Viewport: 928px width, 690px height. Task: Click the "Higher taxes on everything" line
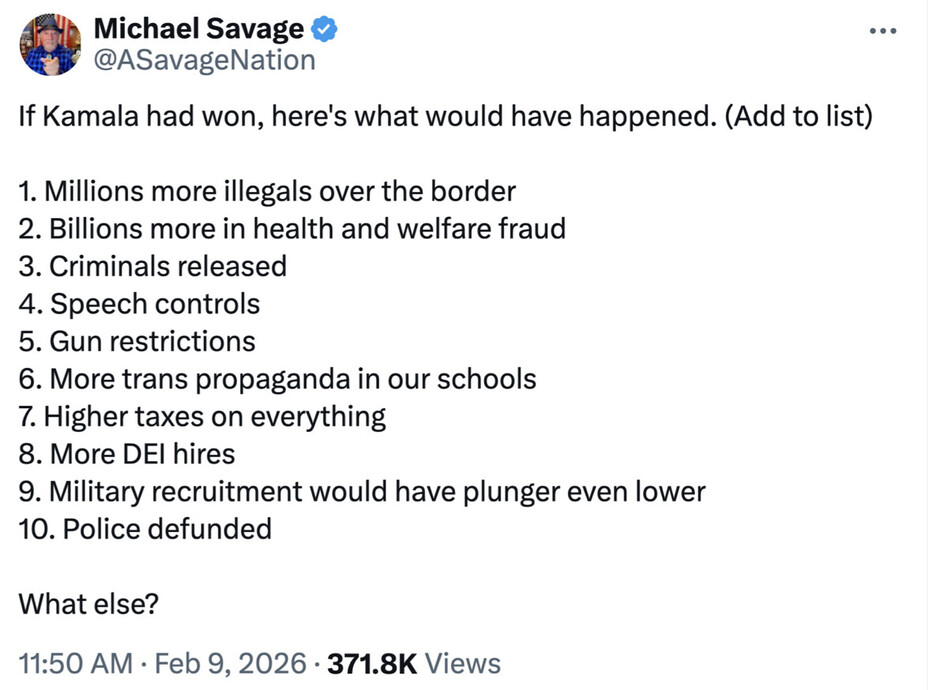click(202, 416)
